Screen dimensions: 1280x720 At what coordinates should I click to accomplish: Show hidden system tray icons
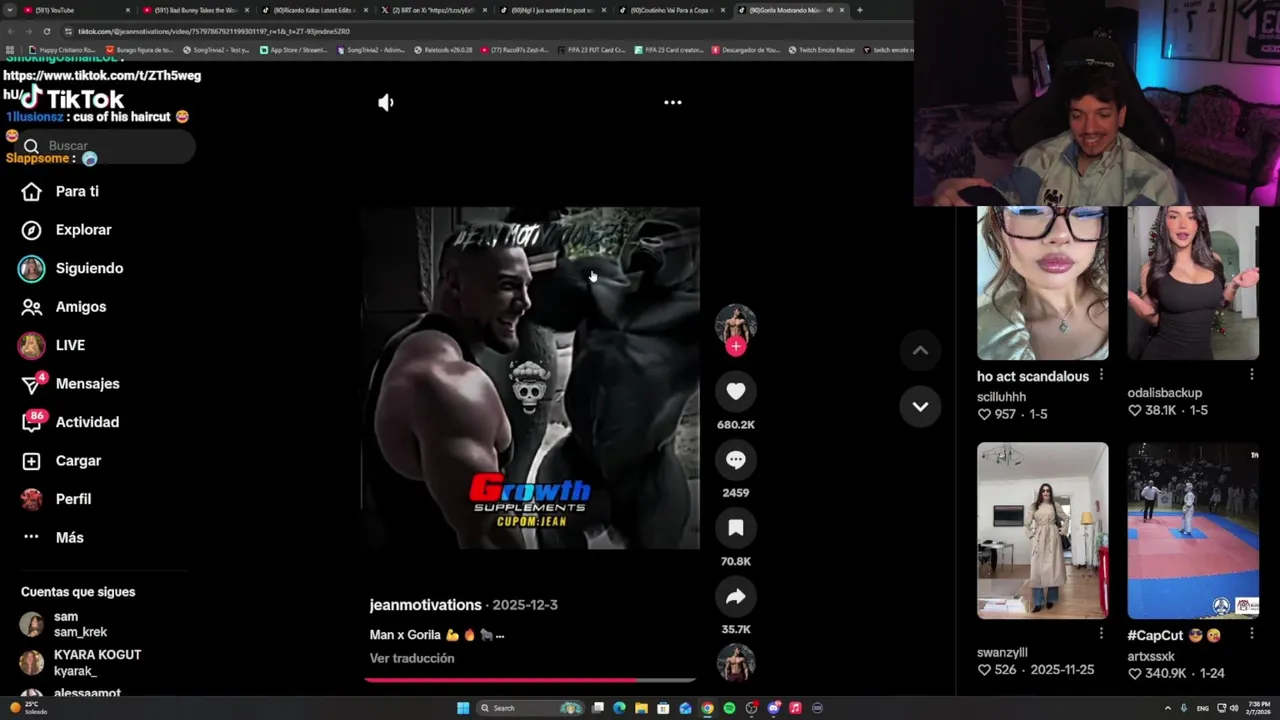pos(1167,708)
